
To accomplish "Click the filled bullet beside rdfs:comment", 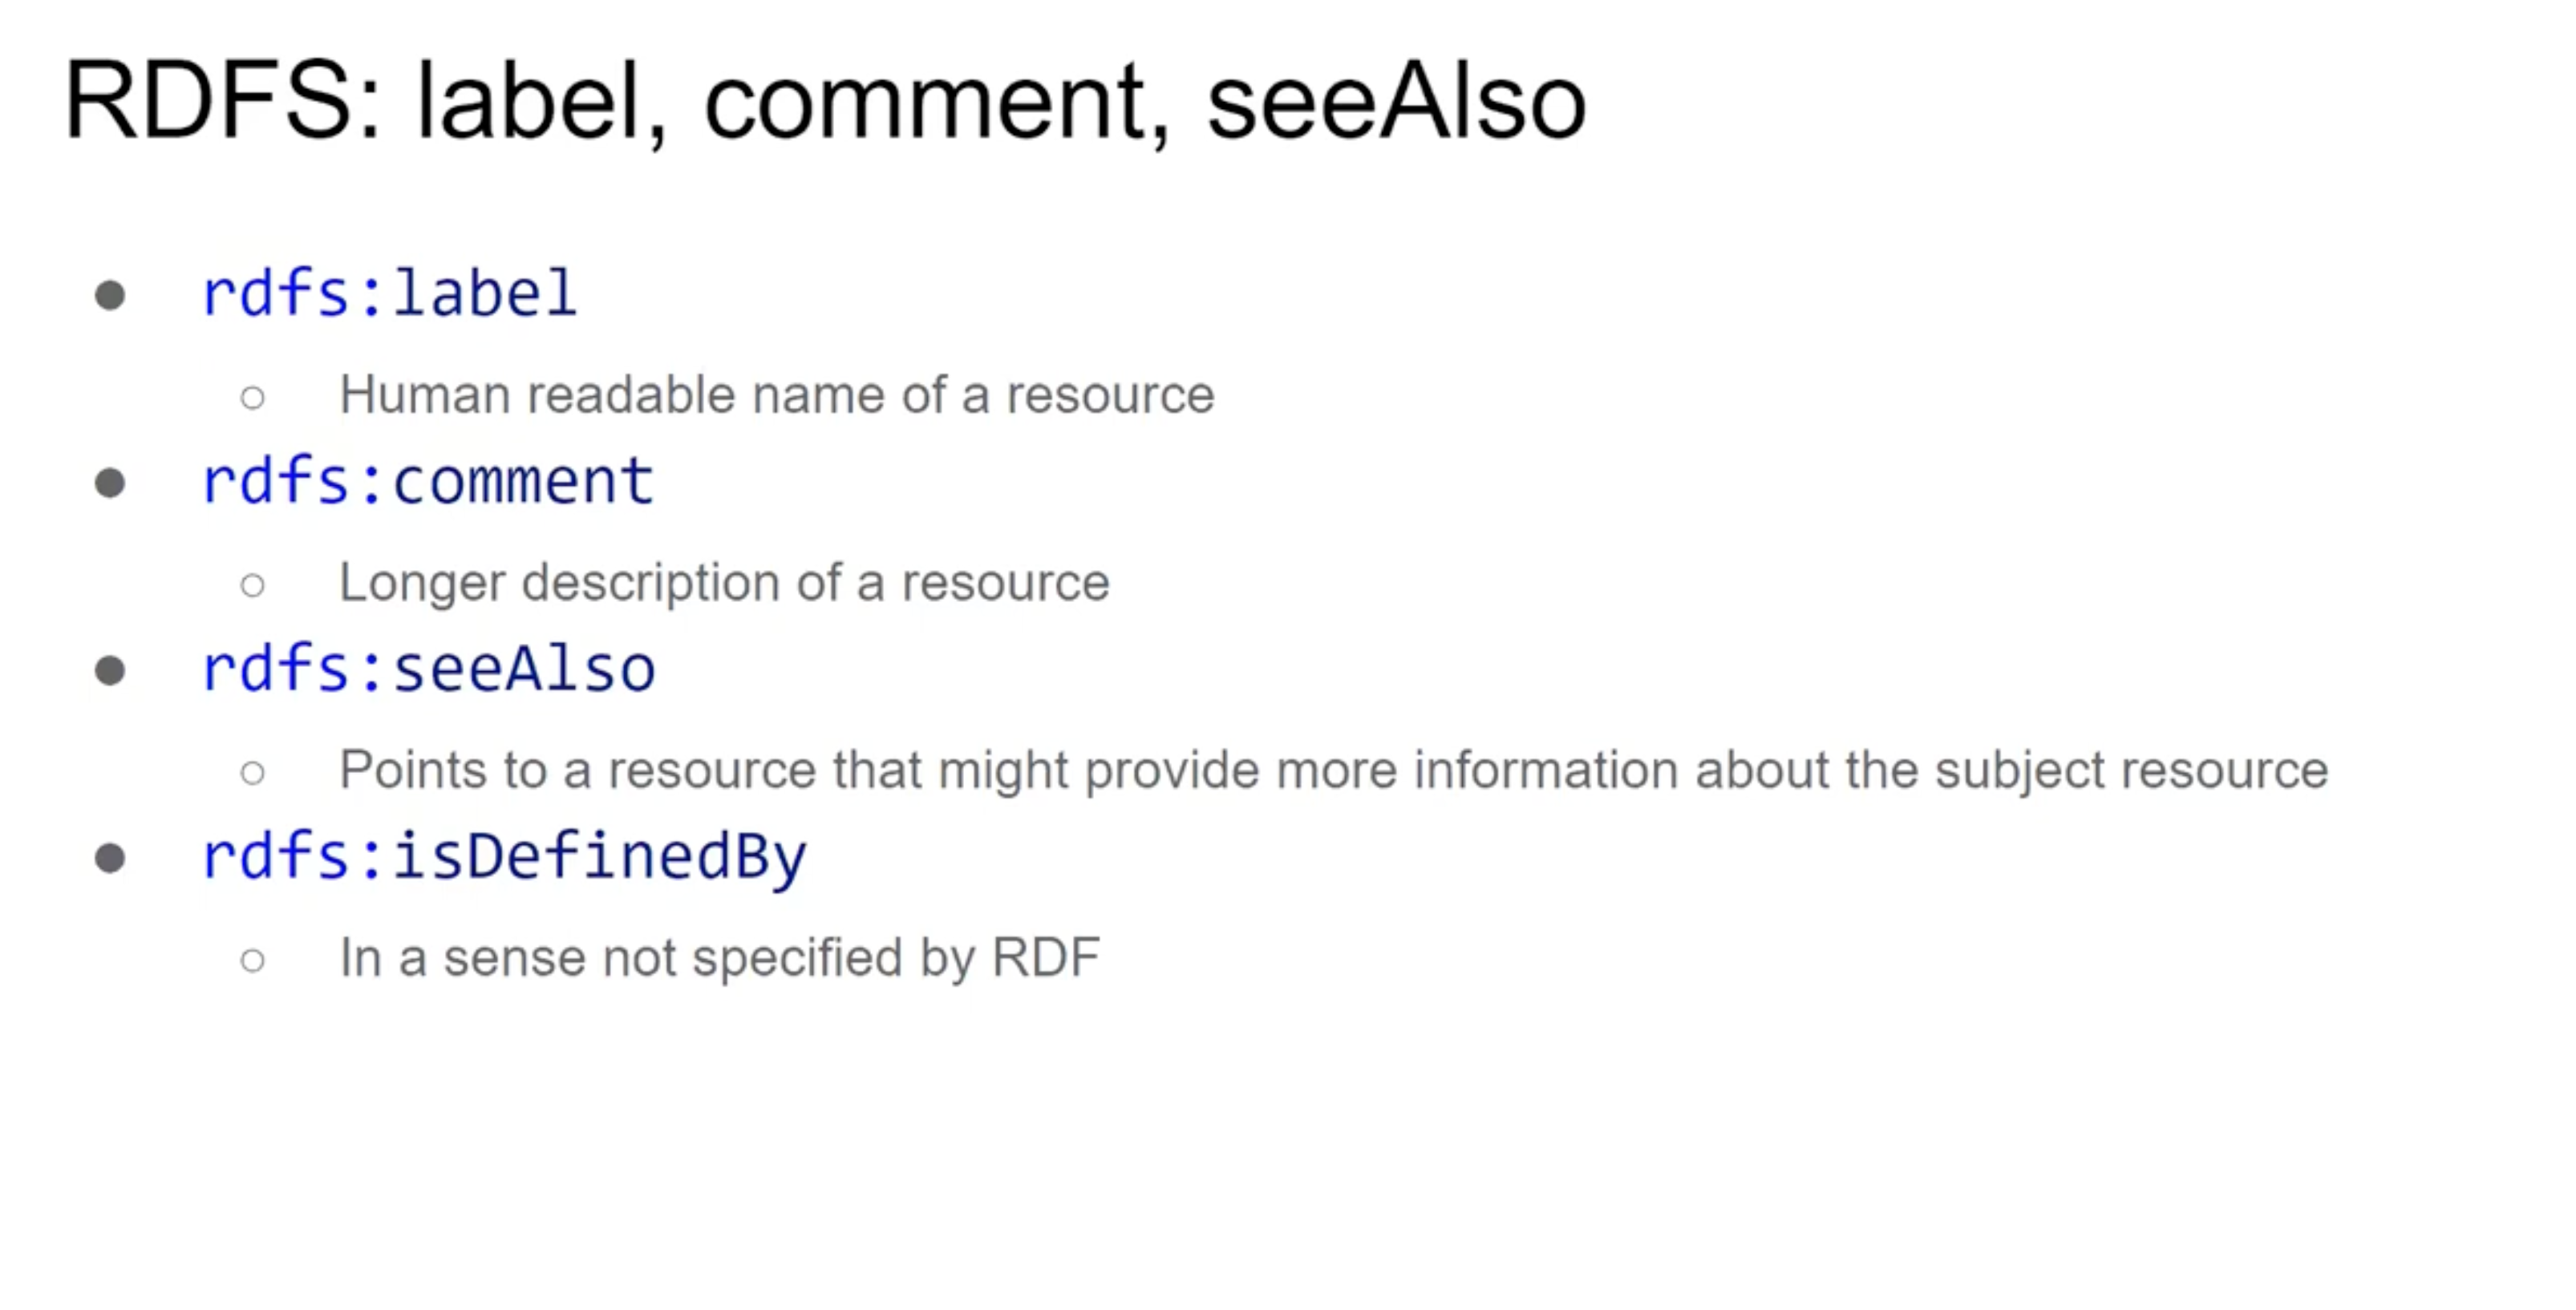I will point(110,483).
